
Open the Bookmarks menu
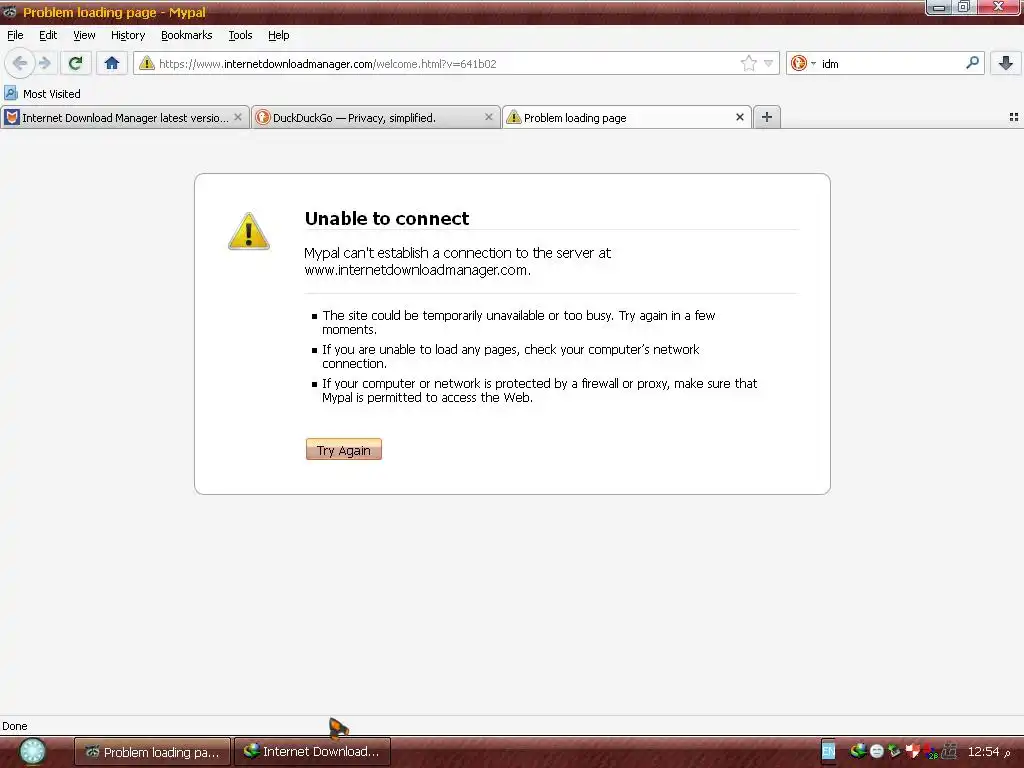click(x=187, y=35)
